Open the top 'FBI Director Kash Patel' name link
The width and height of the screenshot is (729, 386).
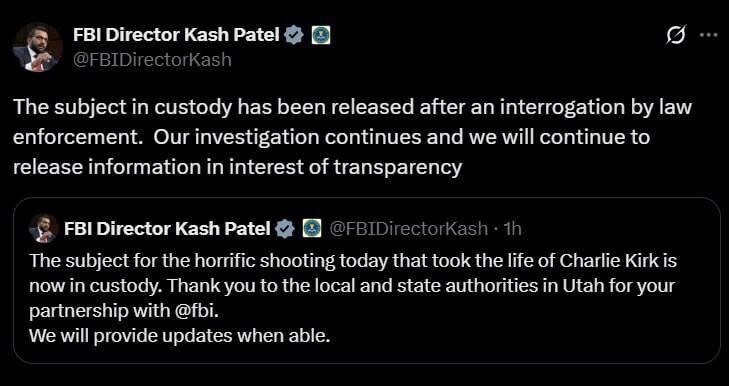pos(176,35)
